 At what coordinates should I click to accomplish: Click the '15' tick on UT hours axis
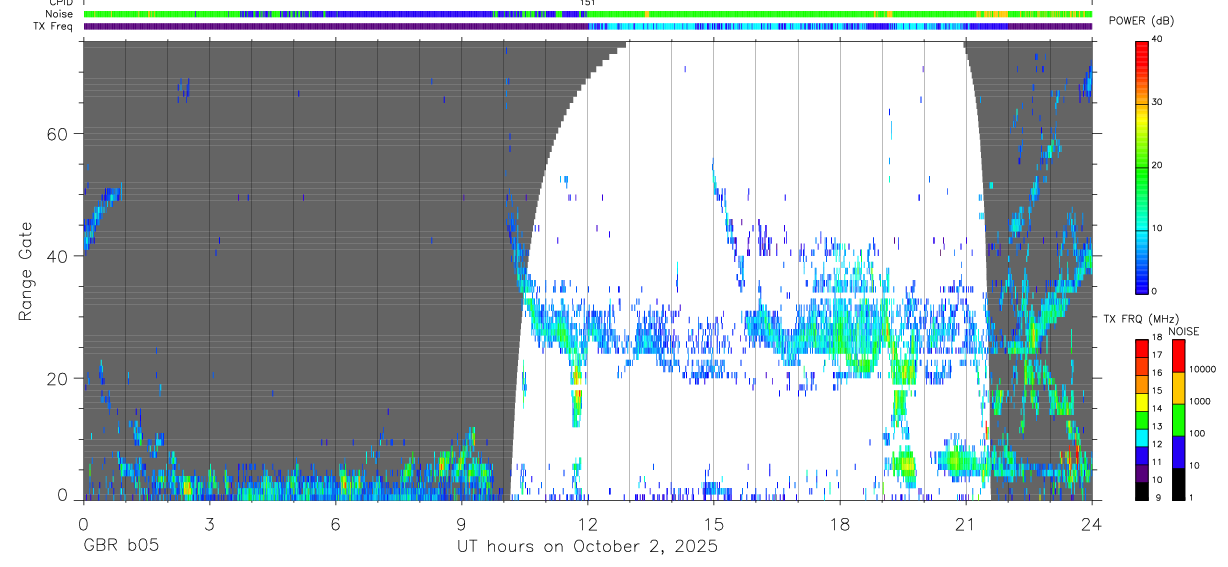(714, 524)
